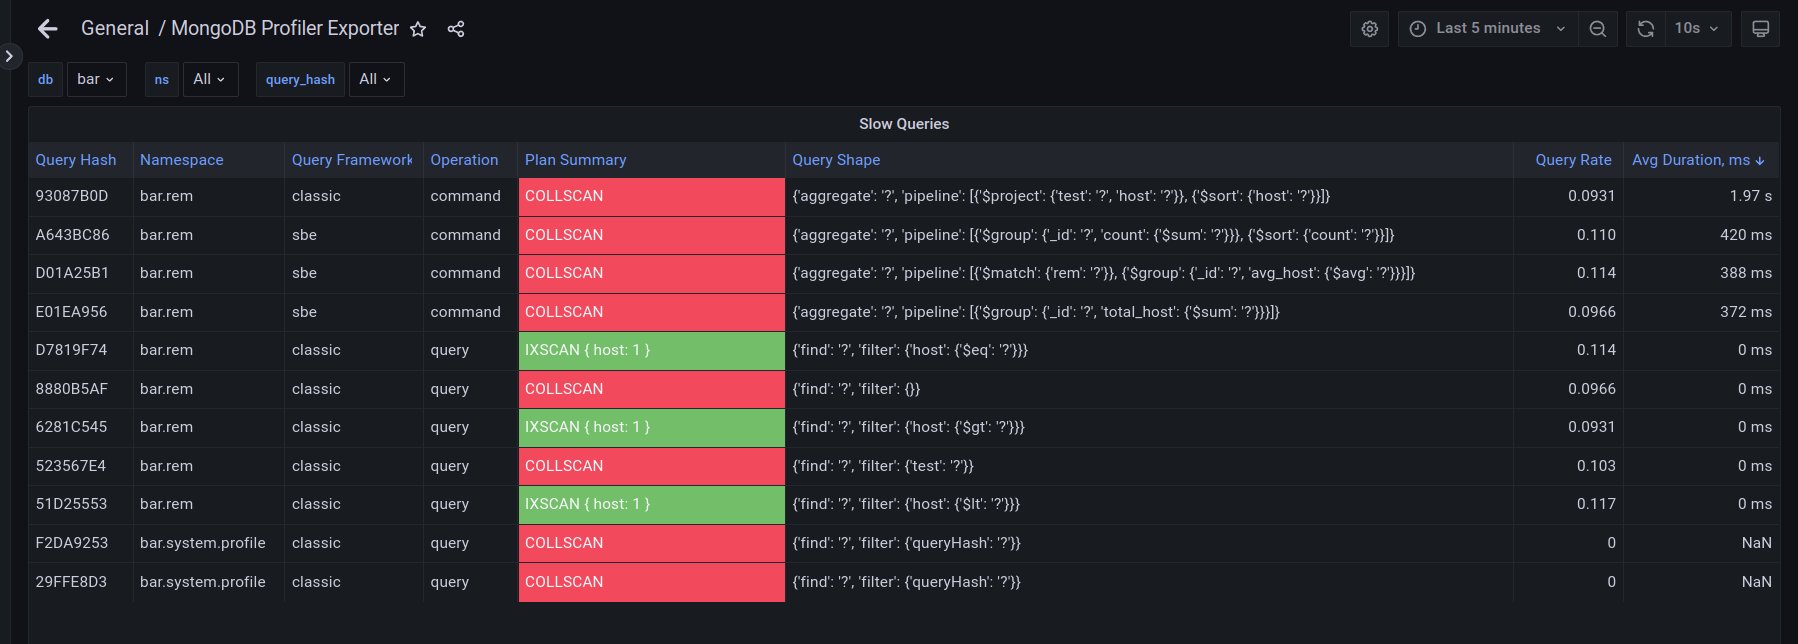Click the General folder breadcrumb
This screenshot has height=644, width=1798.
tap(115, 29)
